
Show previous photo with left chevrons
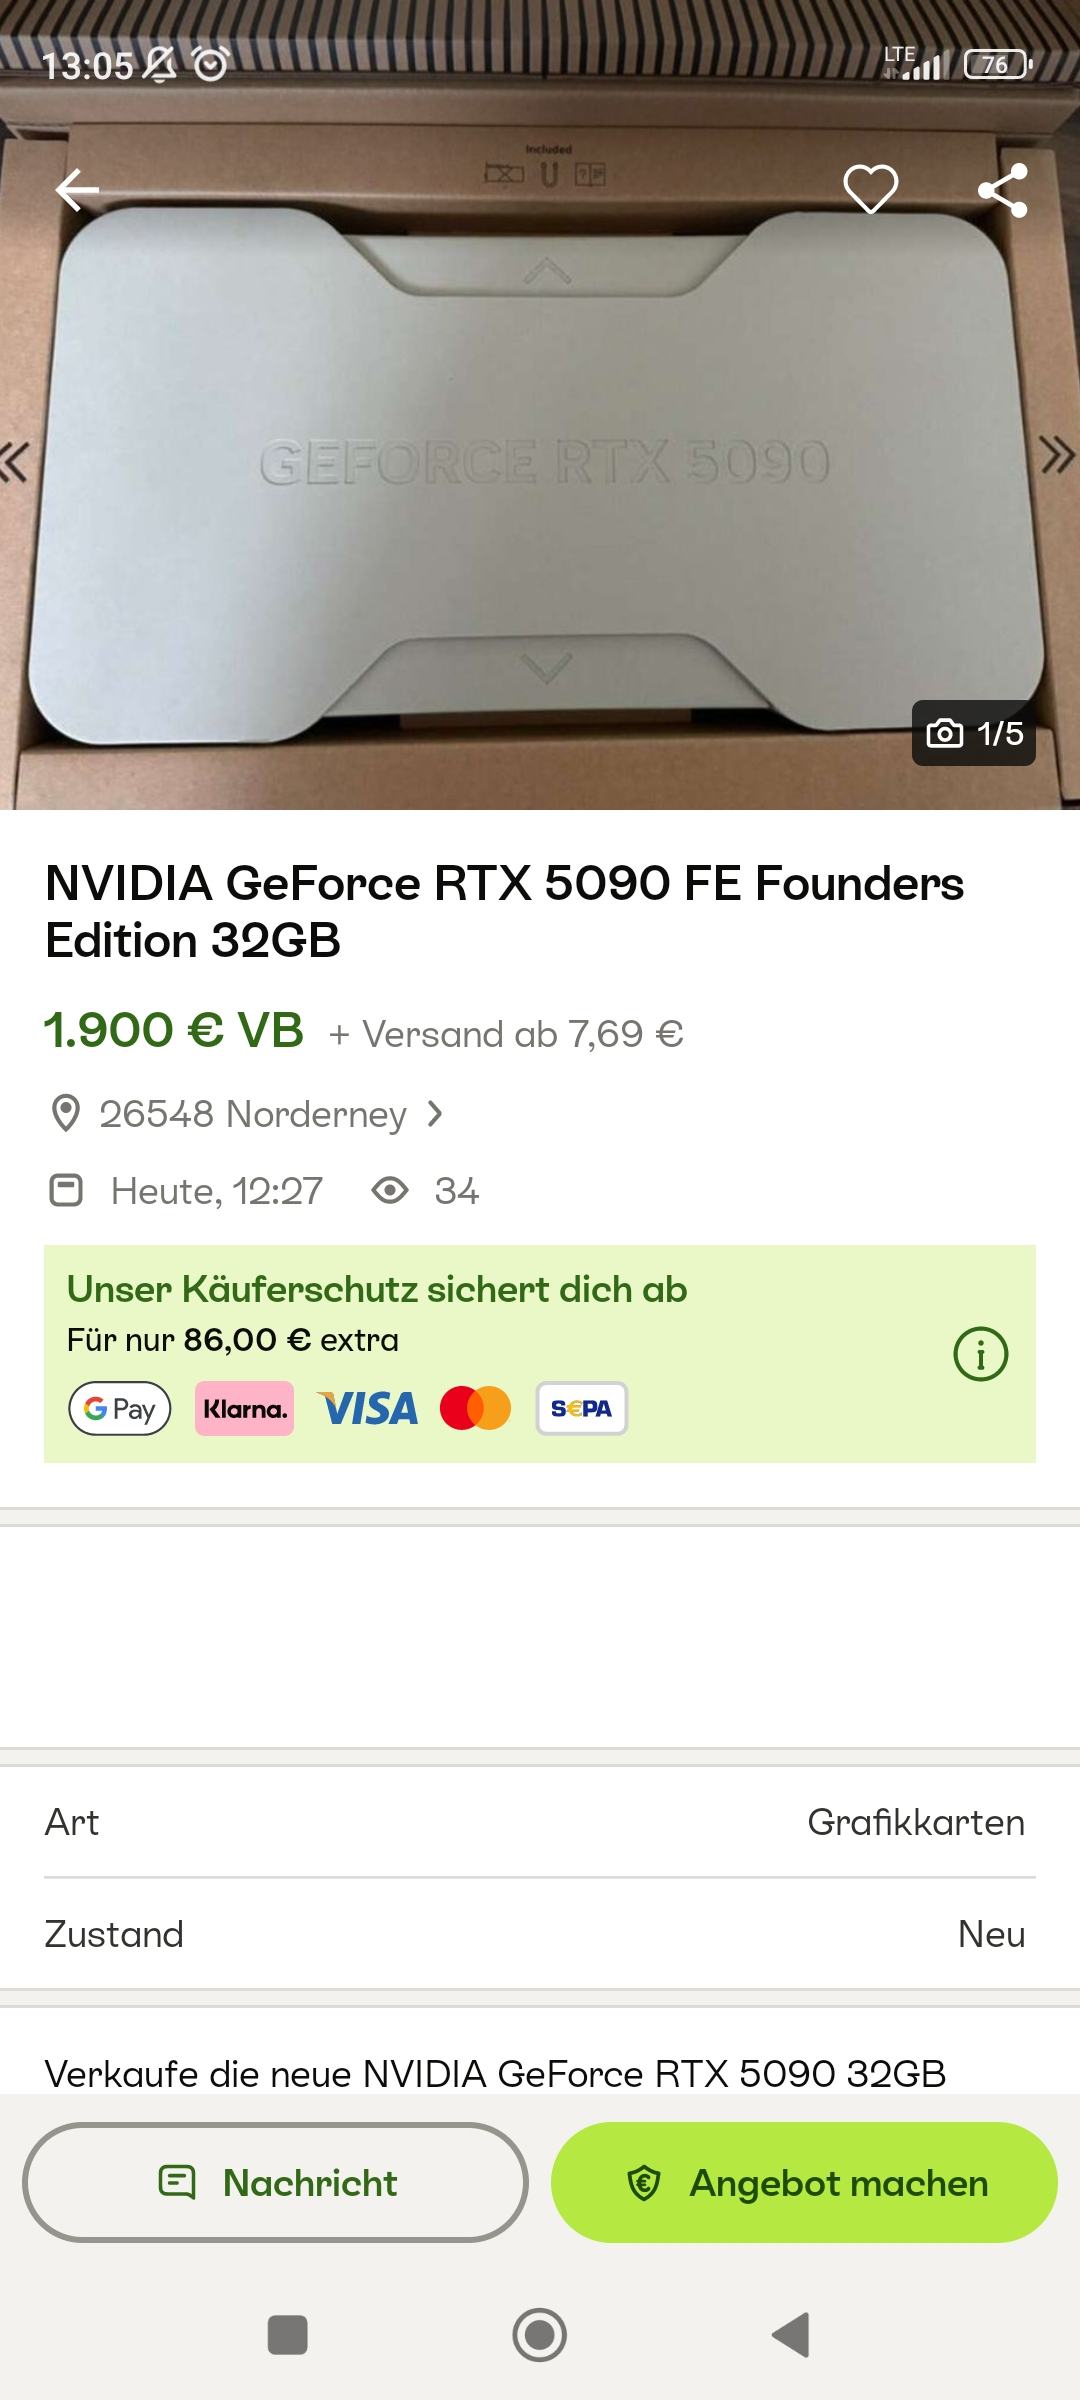[x=14, y=462]
